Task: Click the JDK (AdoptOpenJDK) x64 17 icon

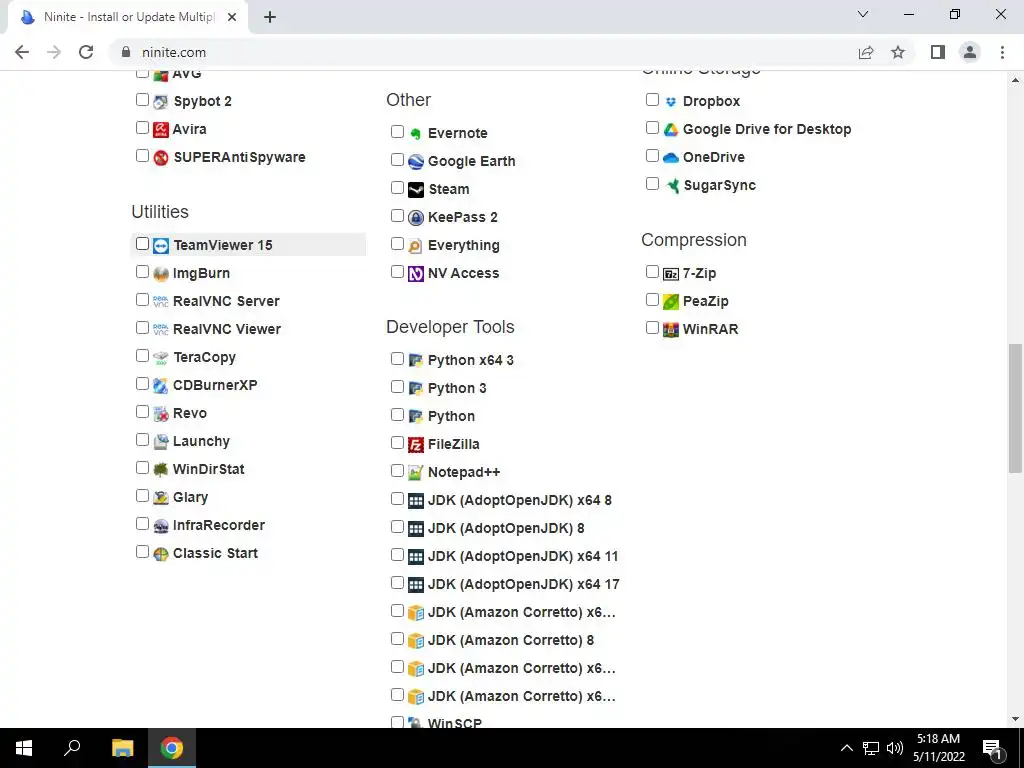Action: [x=416, y=584]
